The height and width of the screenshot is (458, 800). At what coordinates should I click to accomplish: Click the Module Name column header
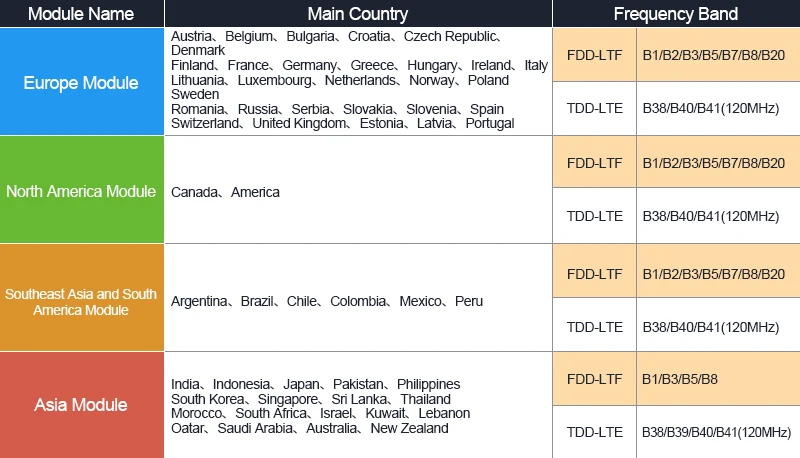pyautogui.click(x=82, y=13)
